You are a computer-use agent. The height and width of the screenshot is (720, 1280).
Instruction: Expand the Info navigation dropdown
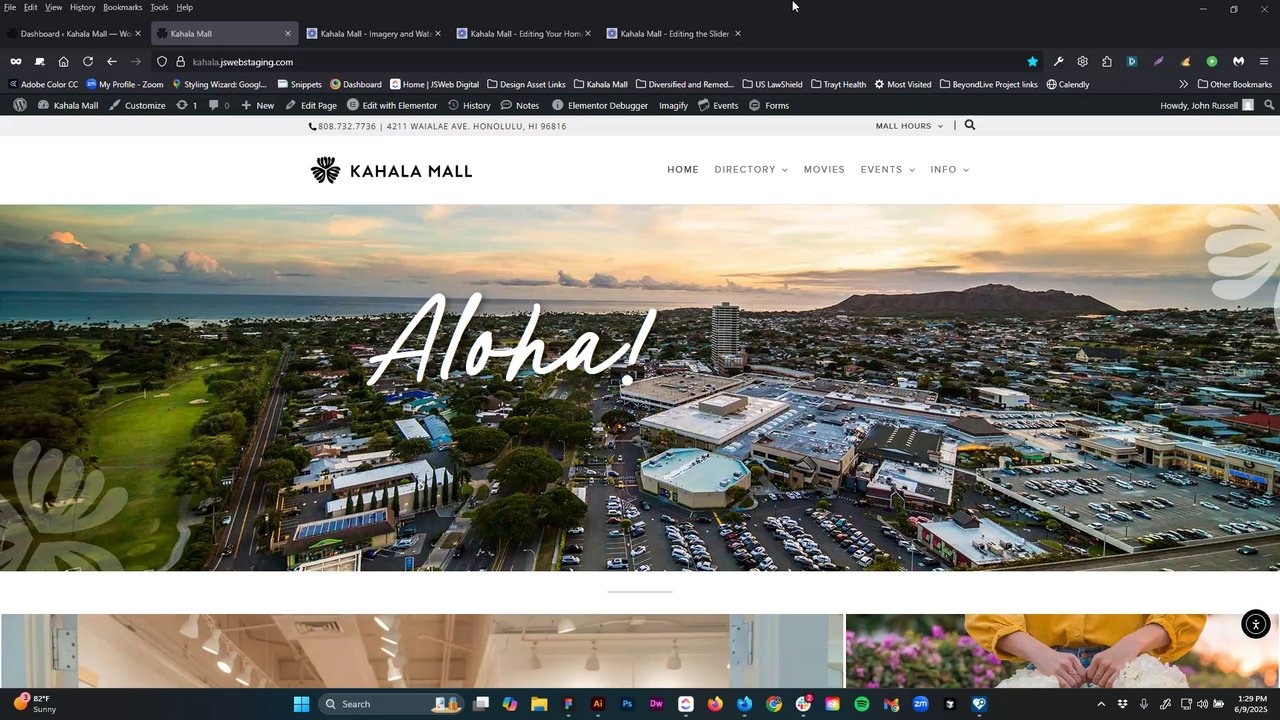pyautogui.click(x=950, y=170)
